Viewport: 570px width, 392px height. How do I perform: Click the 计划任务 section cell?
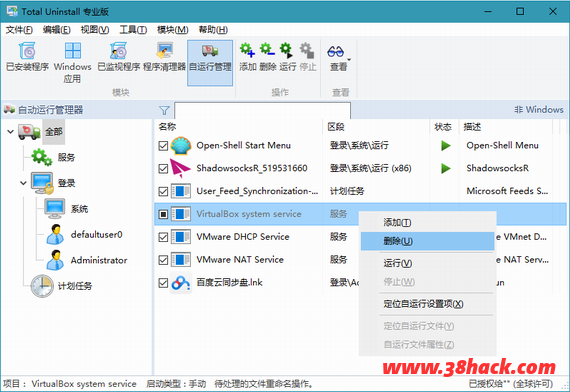[x=347, y=191]
